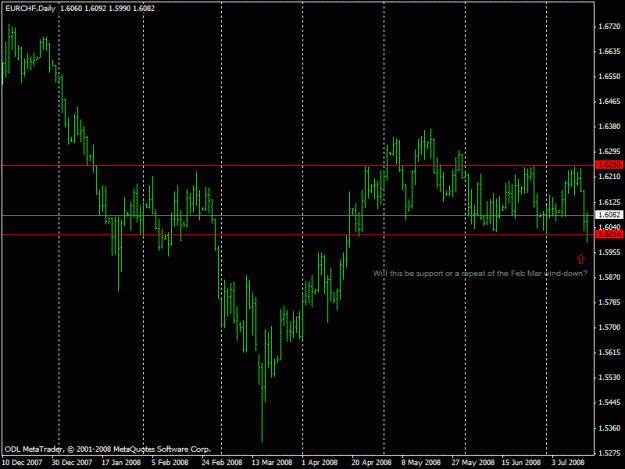
Task: Click the ODL MetaTrader copyright text
Action: (x=108, y=449)
